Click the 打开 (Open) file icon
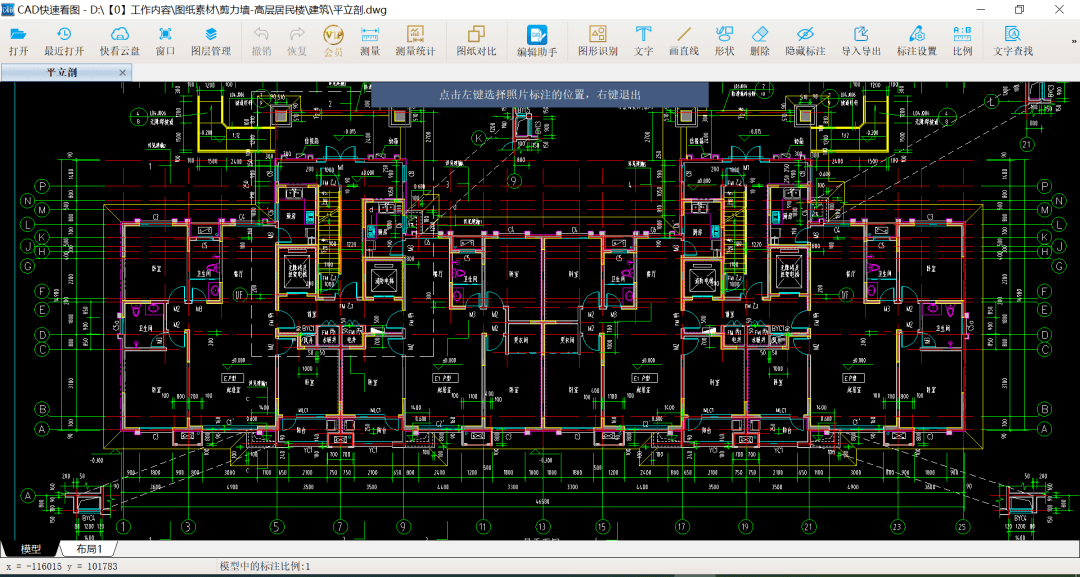The height and width of the screenshot is (577, 1080). tap(18, 40)
